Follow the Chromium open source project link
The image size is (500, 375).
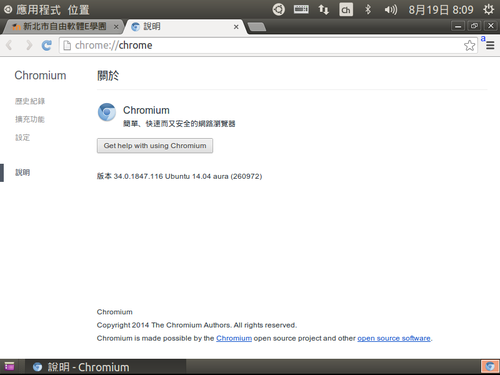click(234, 338)
